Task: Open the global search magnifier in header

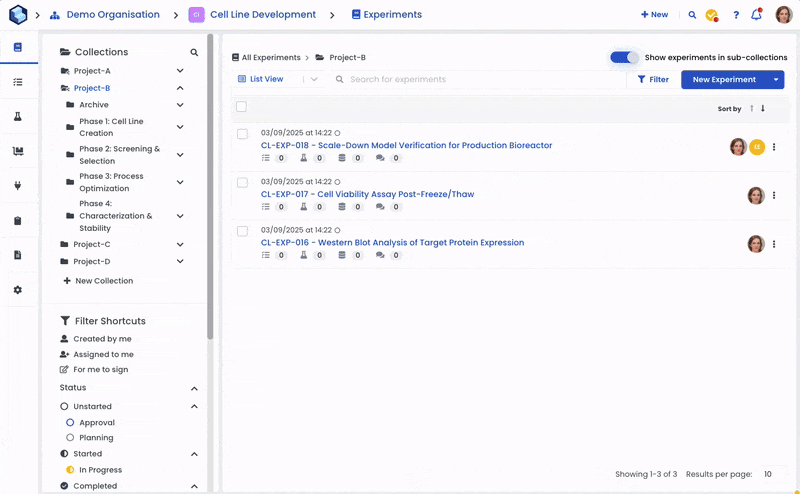Action: click(x=692, y=15)
